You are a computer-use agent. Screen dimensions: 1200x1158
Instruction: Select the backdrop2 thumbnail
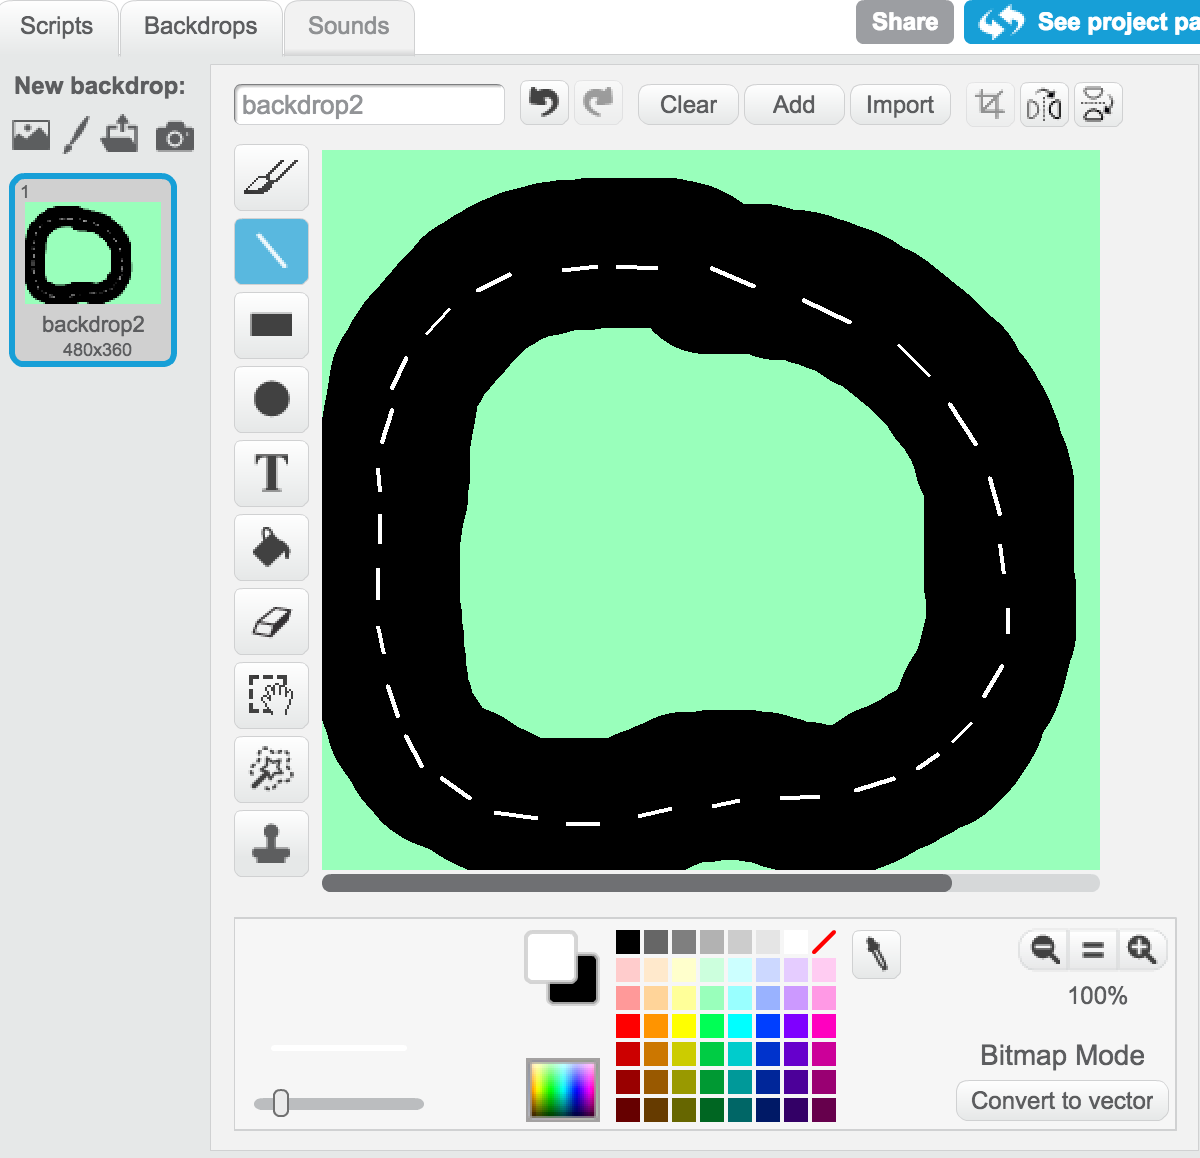(93, 270)
